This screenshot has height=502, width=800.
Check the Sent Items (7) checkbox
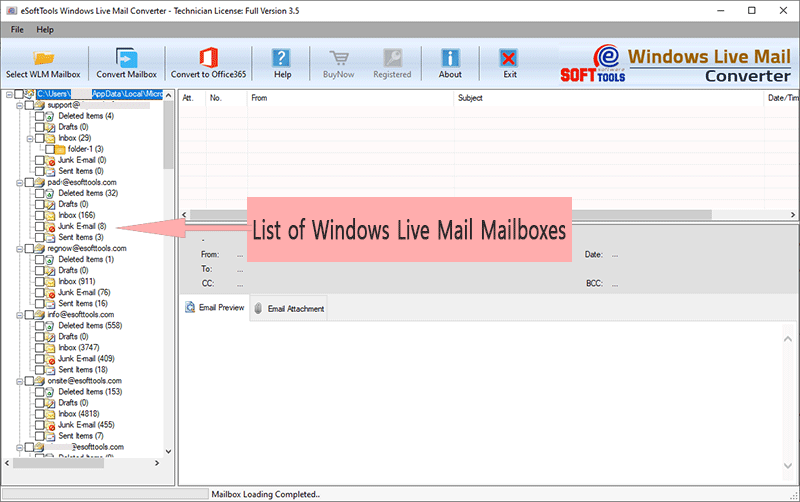pos(39,436)
